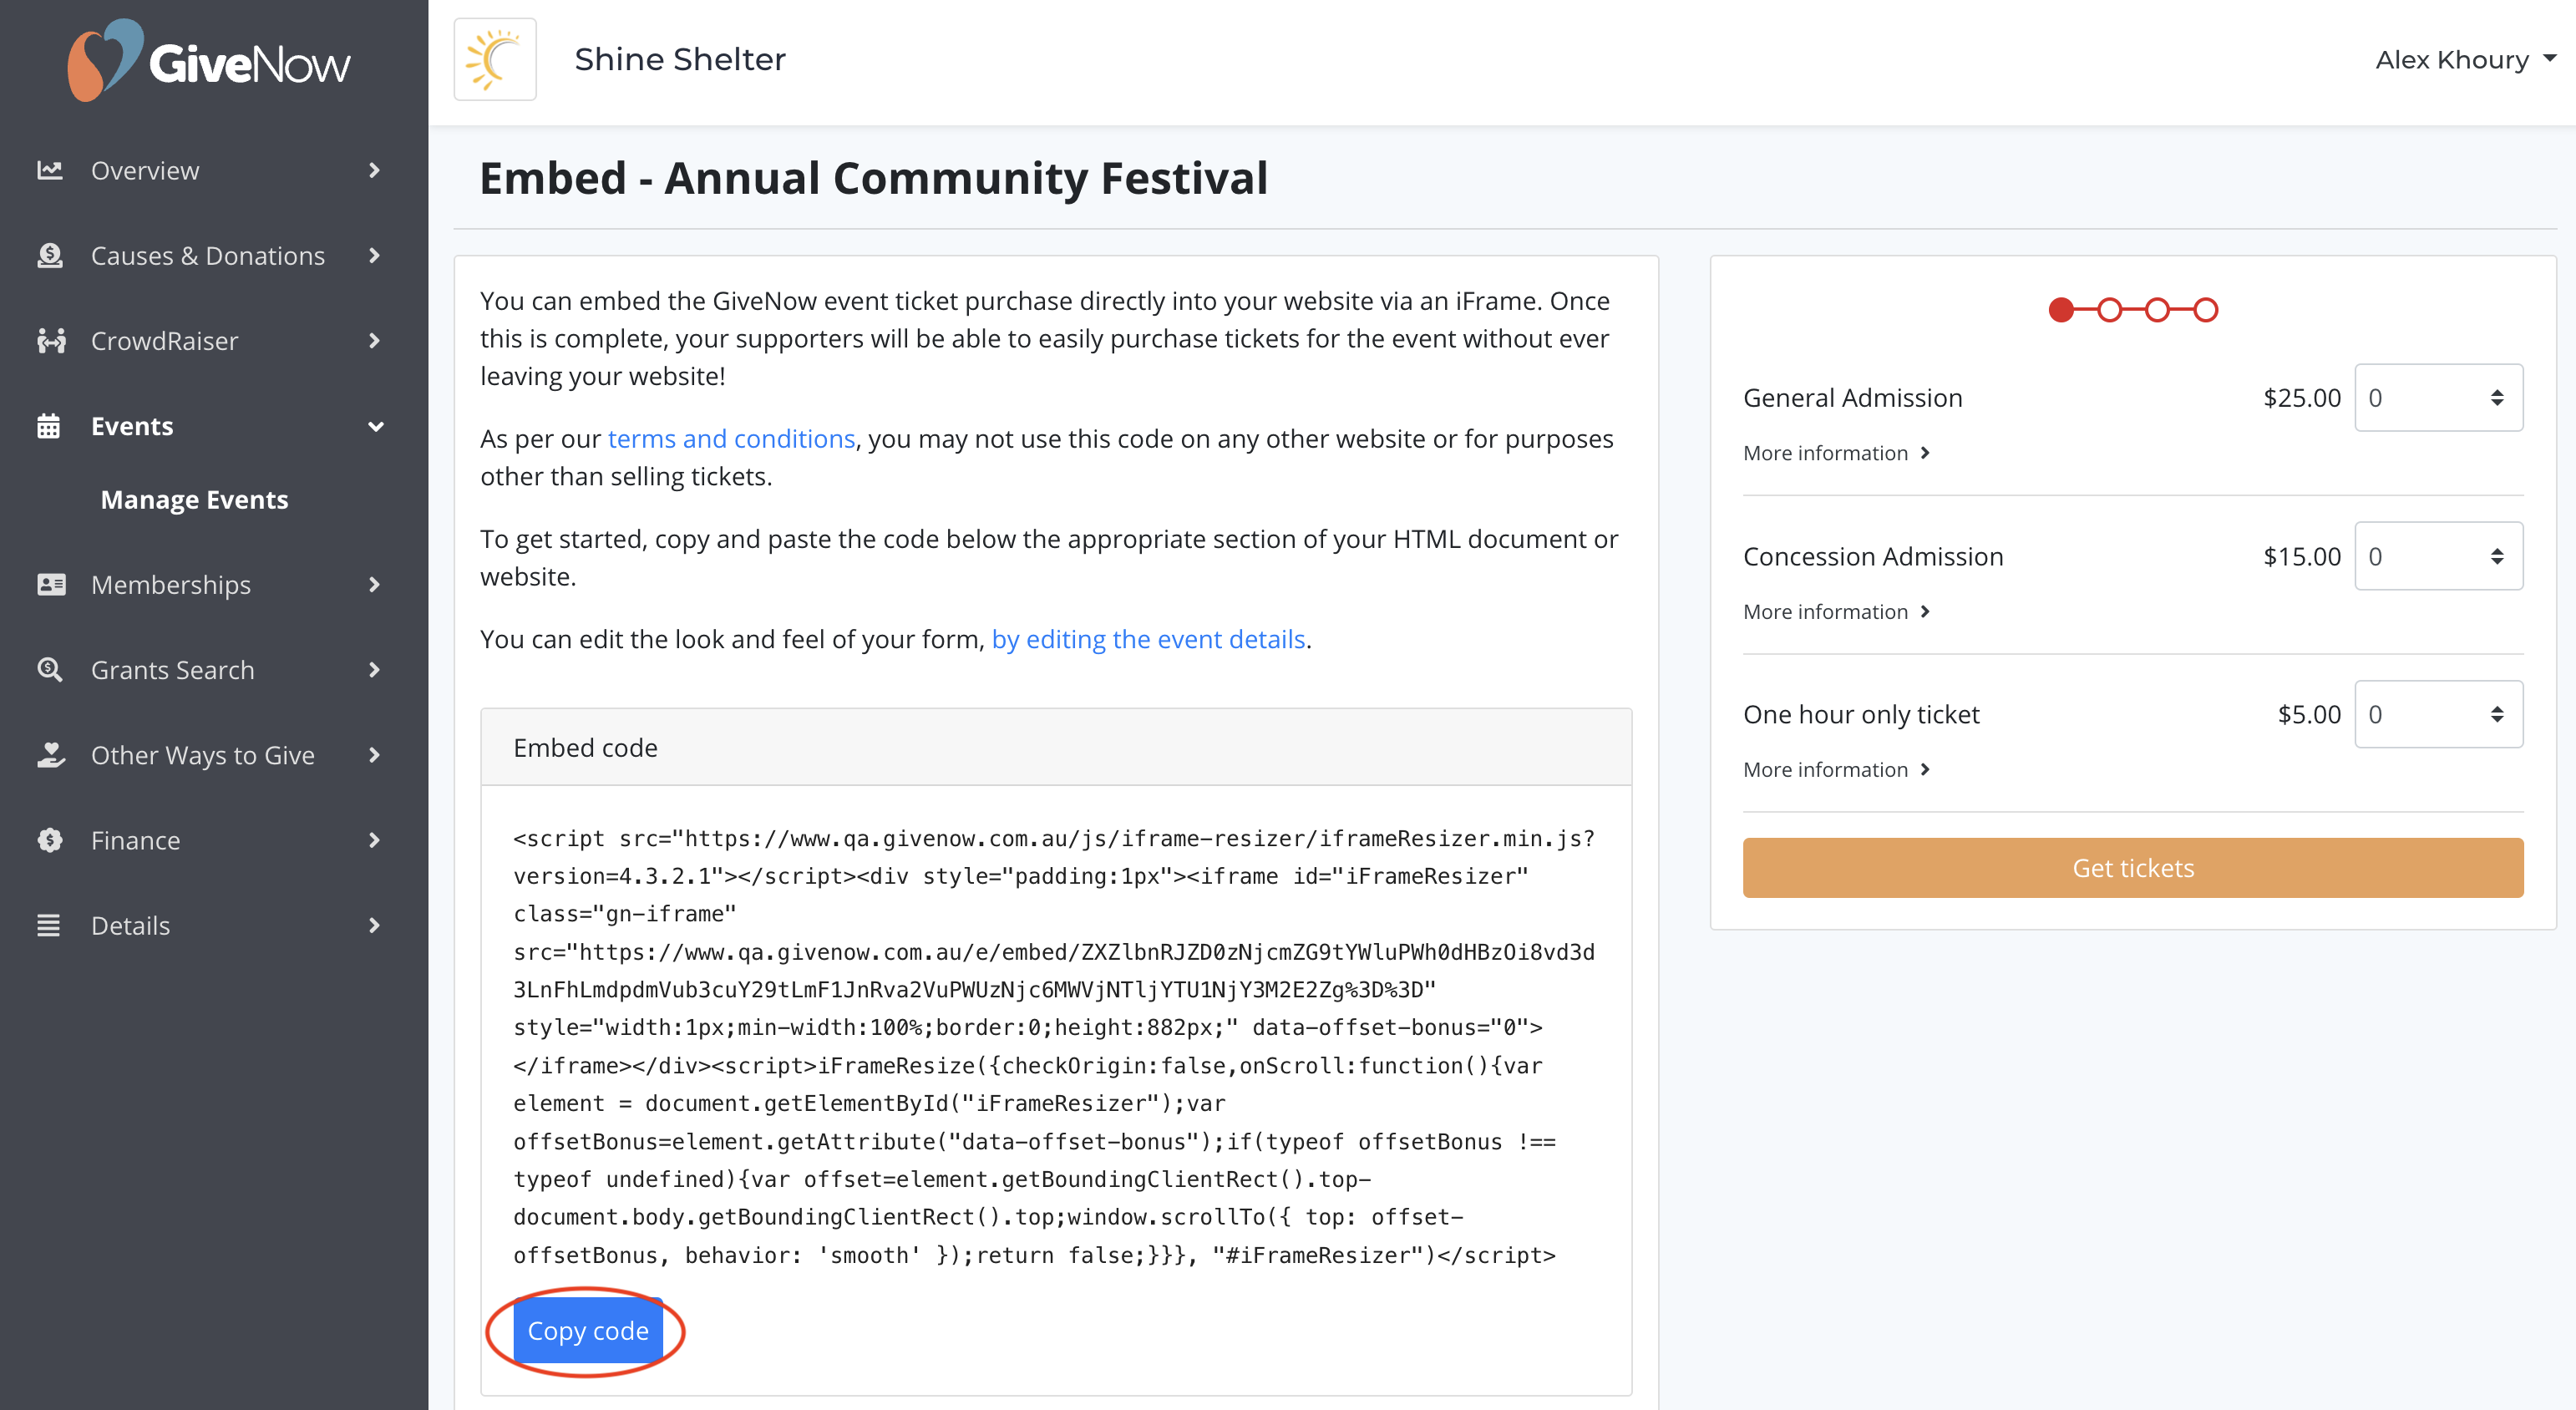Collapse the Events menu chevron

click(x=376, y=427)
